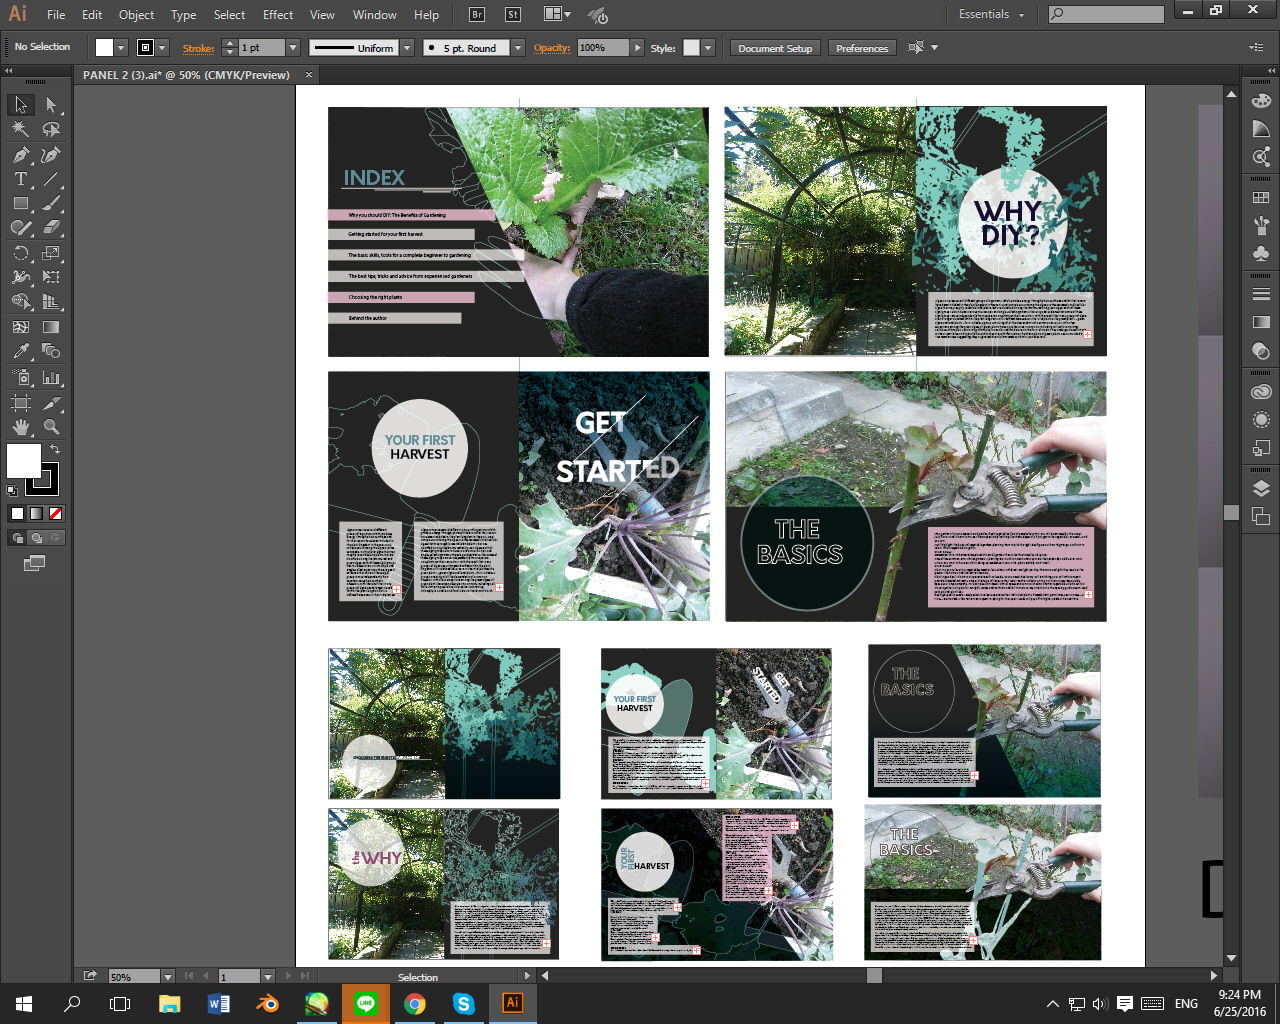This screenshot has height=1024, width=1280.
Task: Open the Effect menu
Action: pyautogui.click(x=278, y=15)
